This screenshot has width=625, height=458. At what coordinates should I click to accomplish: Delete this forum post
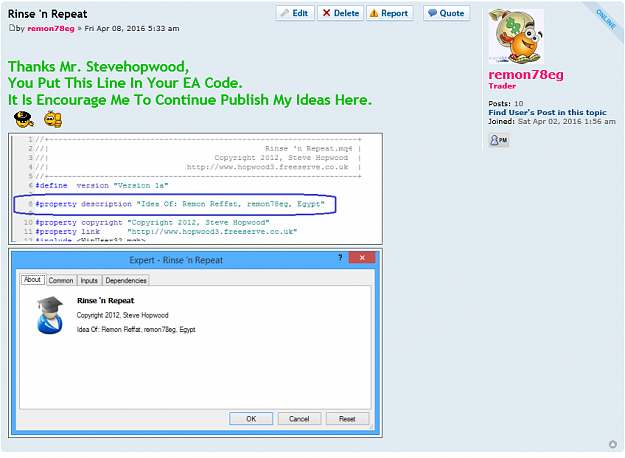340,13
